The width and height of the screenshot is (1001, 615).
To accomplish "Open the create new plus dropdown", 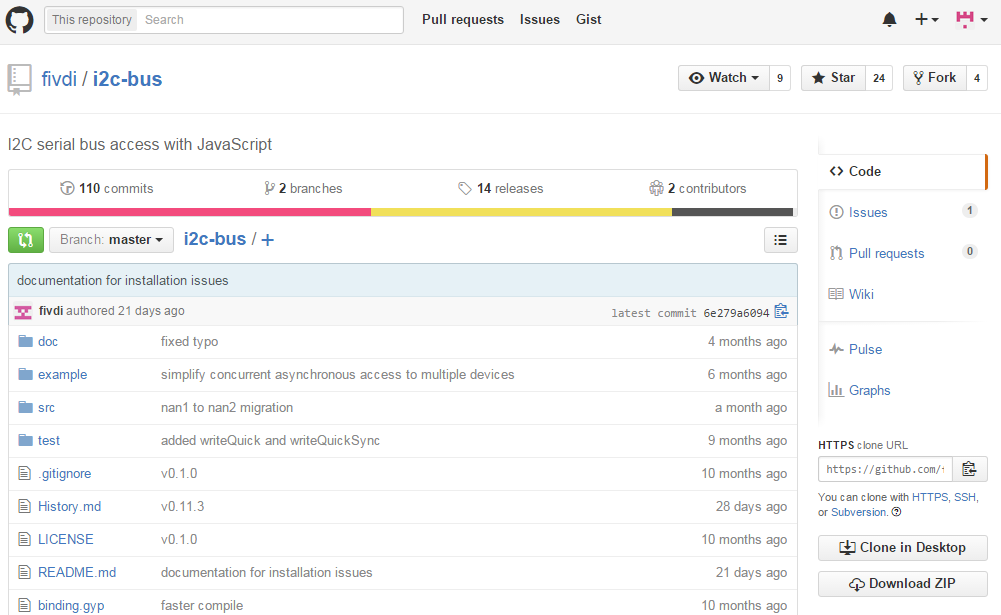I will [x=926, y=20].
